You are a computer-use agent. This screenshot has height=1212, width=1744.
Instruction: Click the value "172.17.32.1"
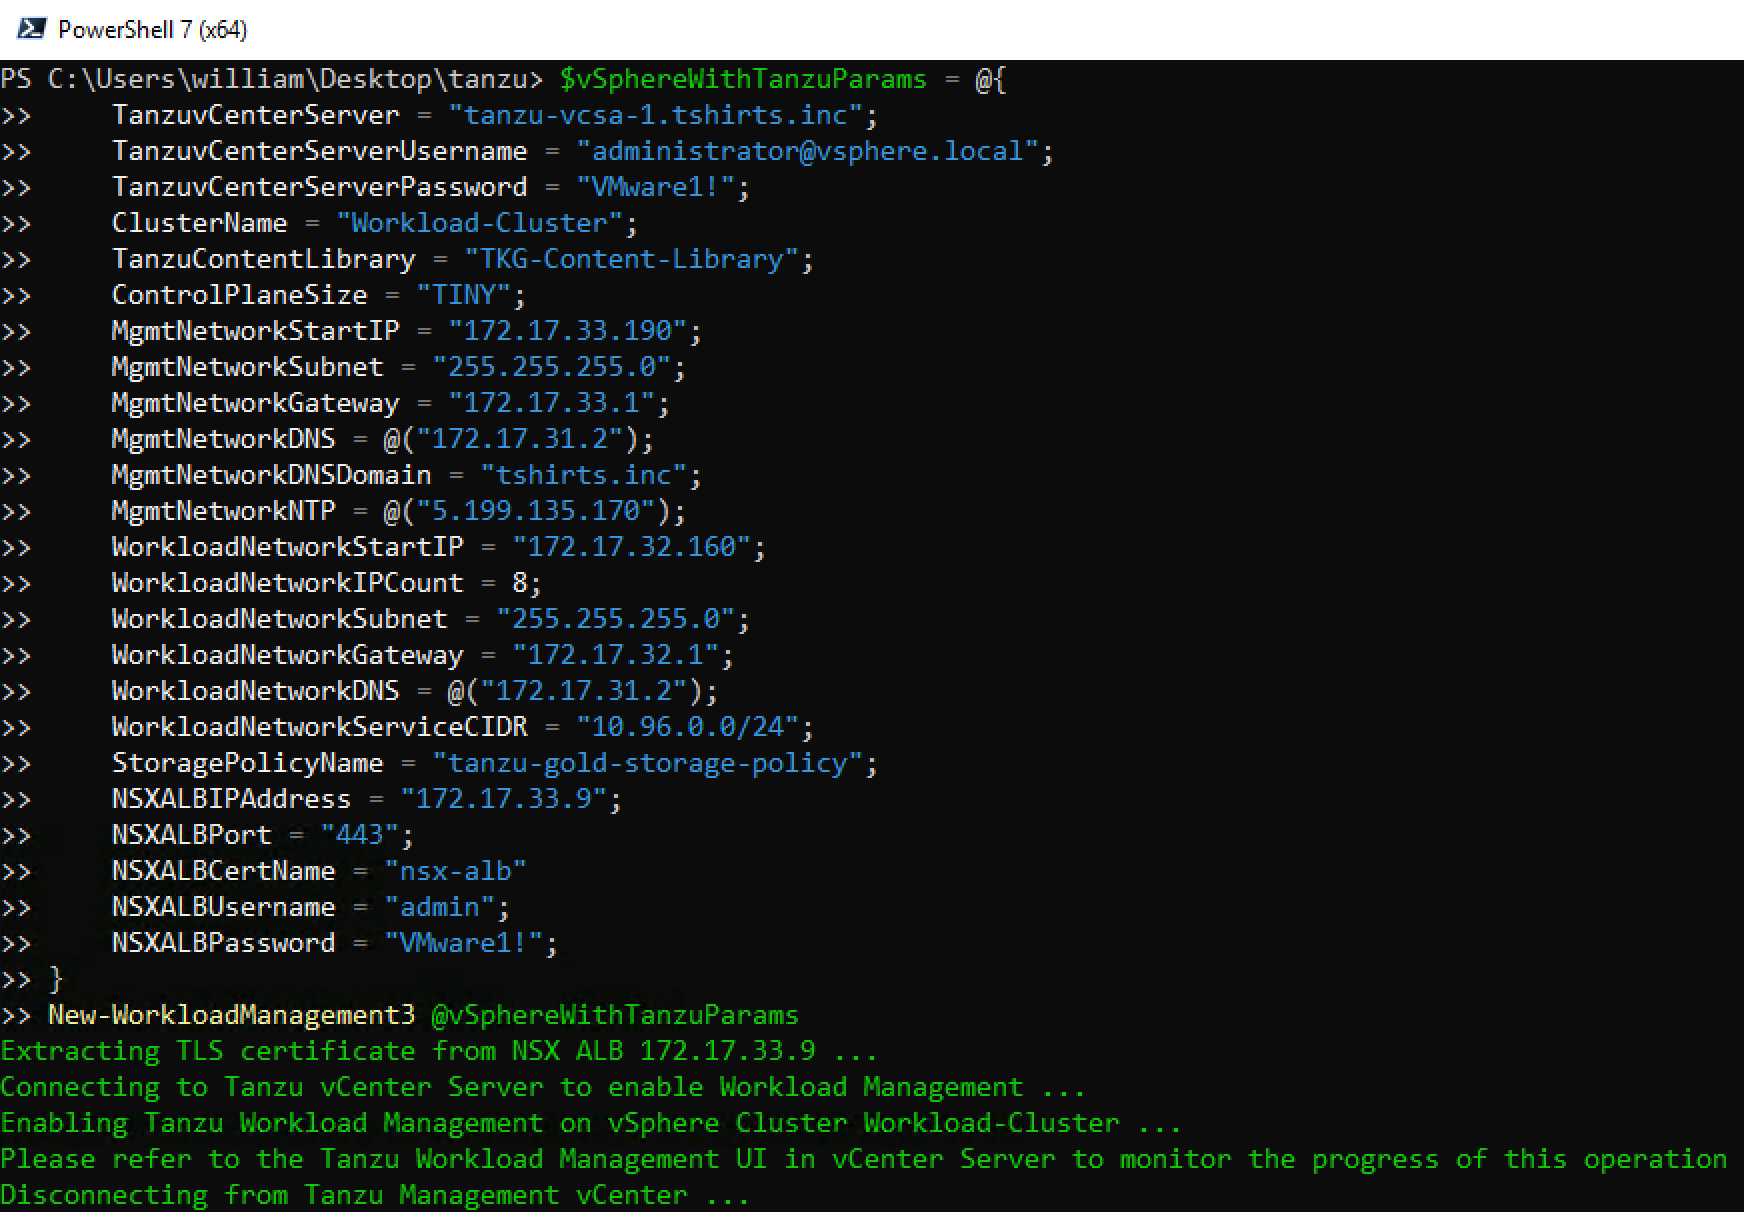click(615, 655)
